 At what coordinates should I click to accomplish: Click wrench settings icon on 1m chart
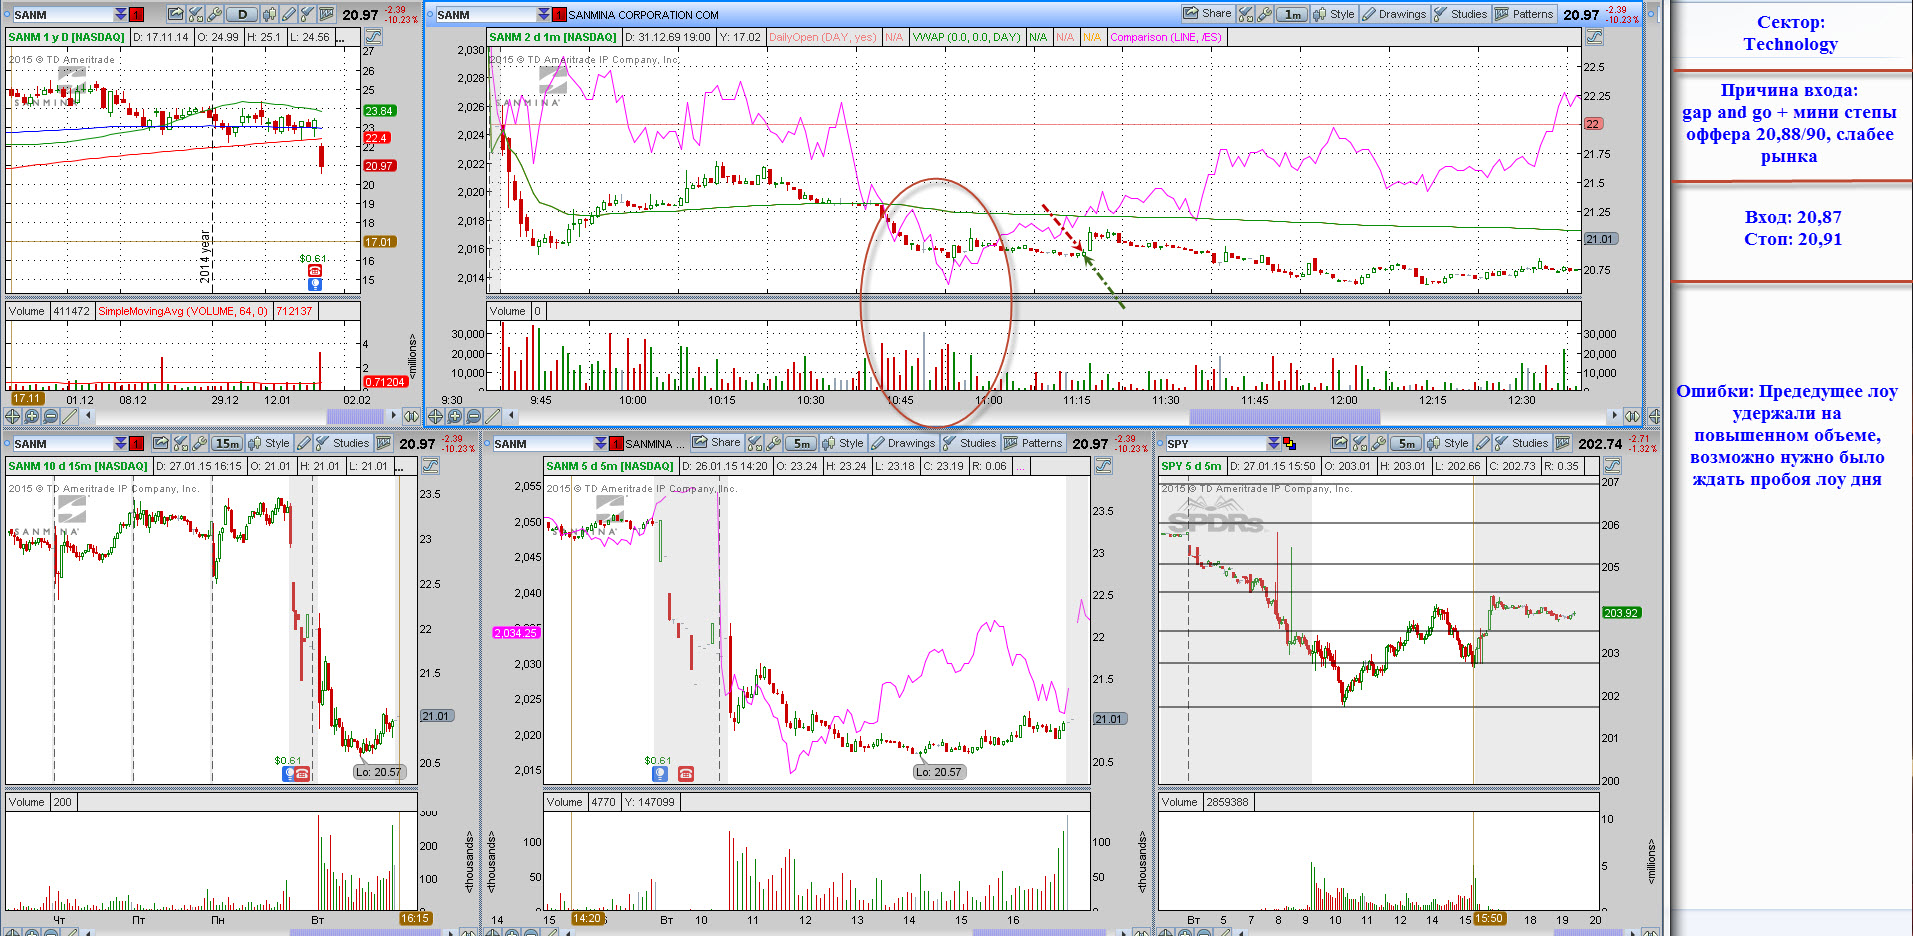1265,14
